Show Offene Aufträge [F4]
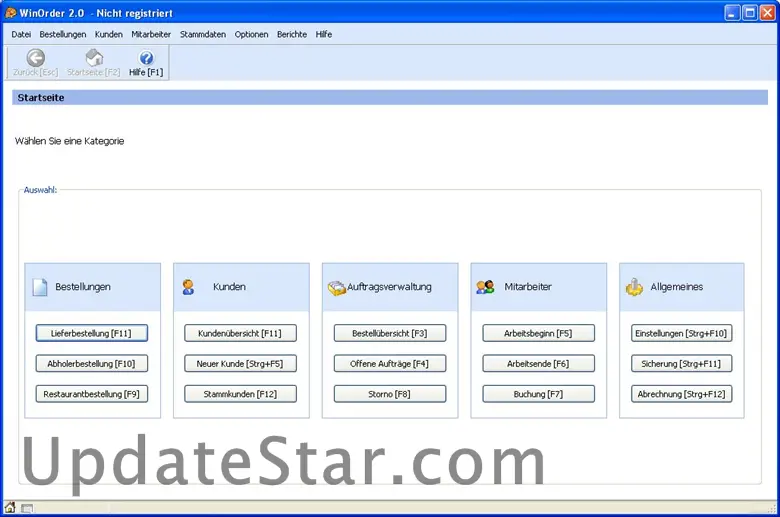Screen dimensions: 780x517 pyautogui.click(x=390, y=364)
